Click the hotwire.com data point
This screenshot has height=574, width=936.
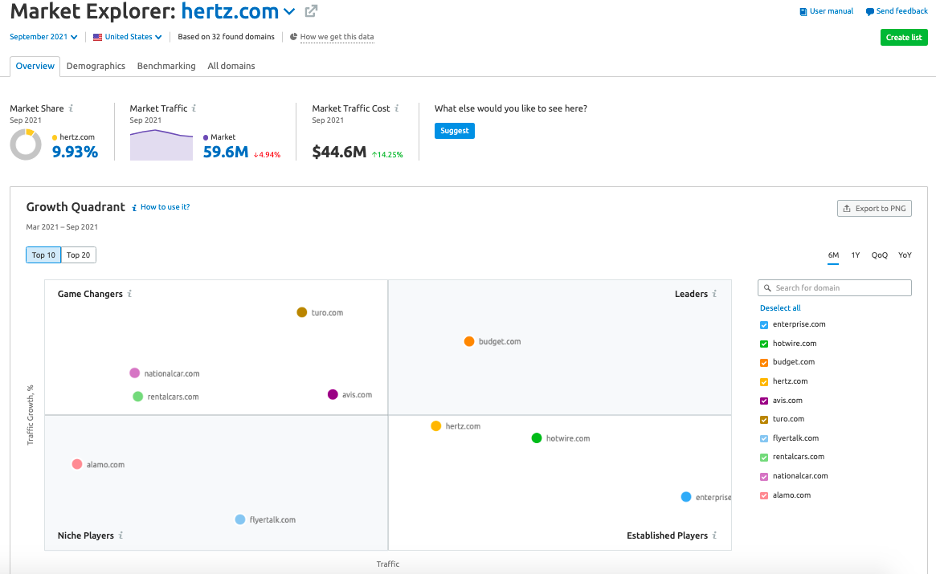pyautogui.click(x=536, y=438)
